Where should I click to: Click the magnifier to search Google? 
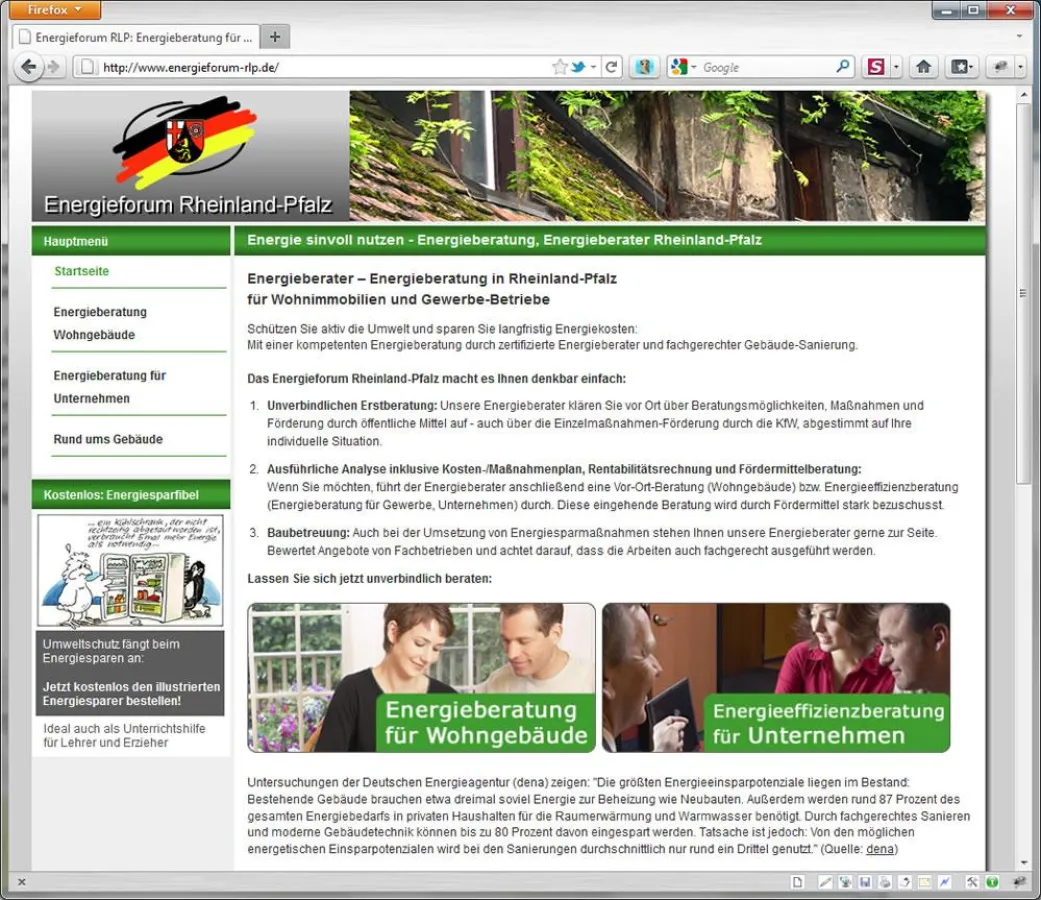[843, 66]
